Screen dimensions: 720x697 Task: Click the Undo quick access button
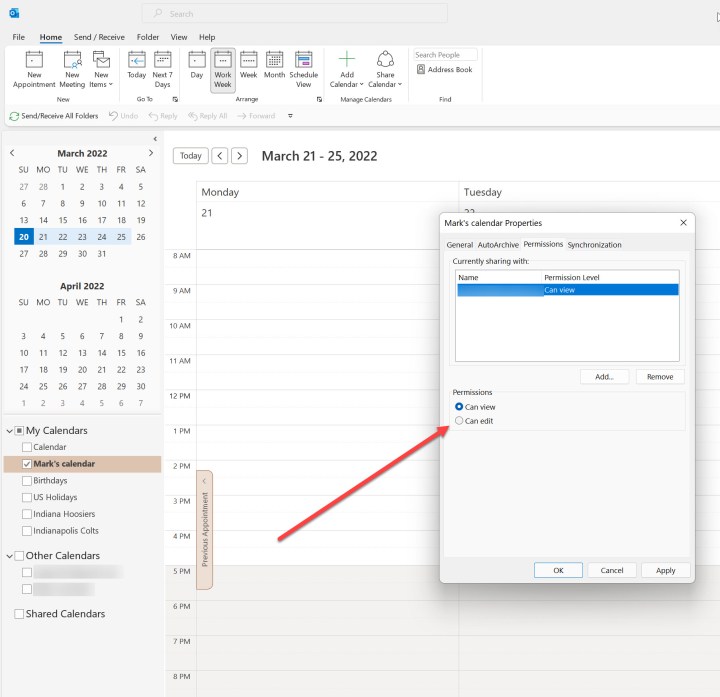123,116
